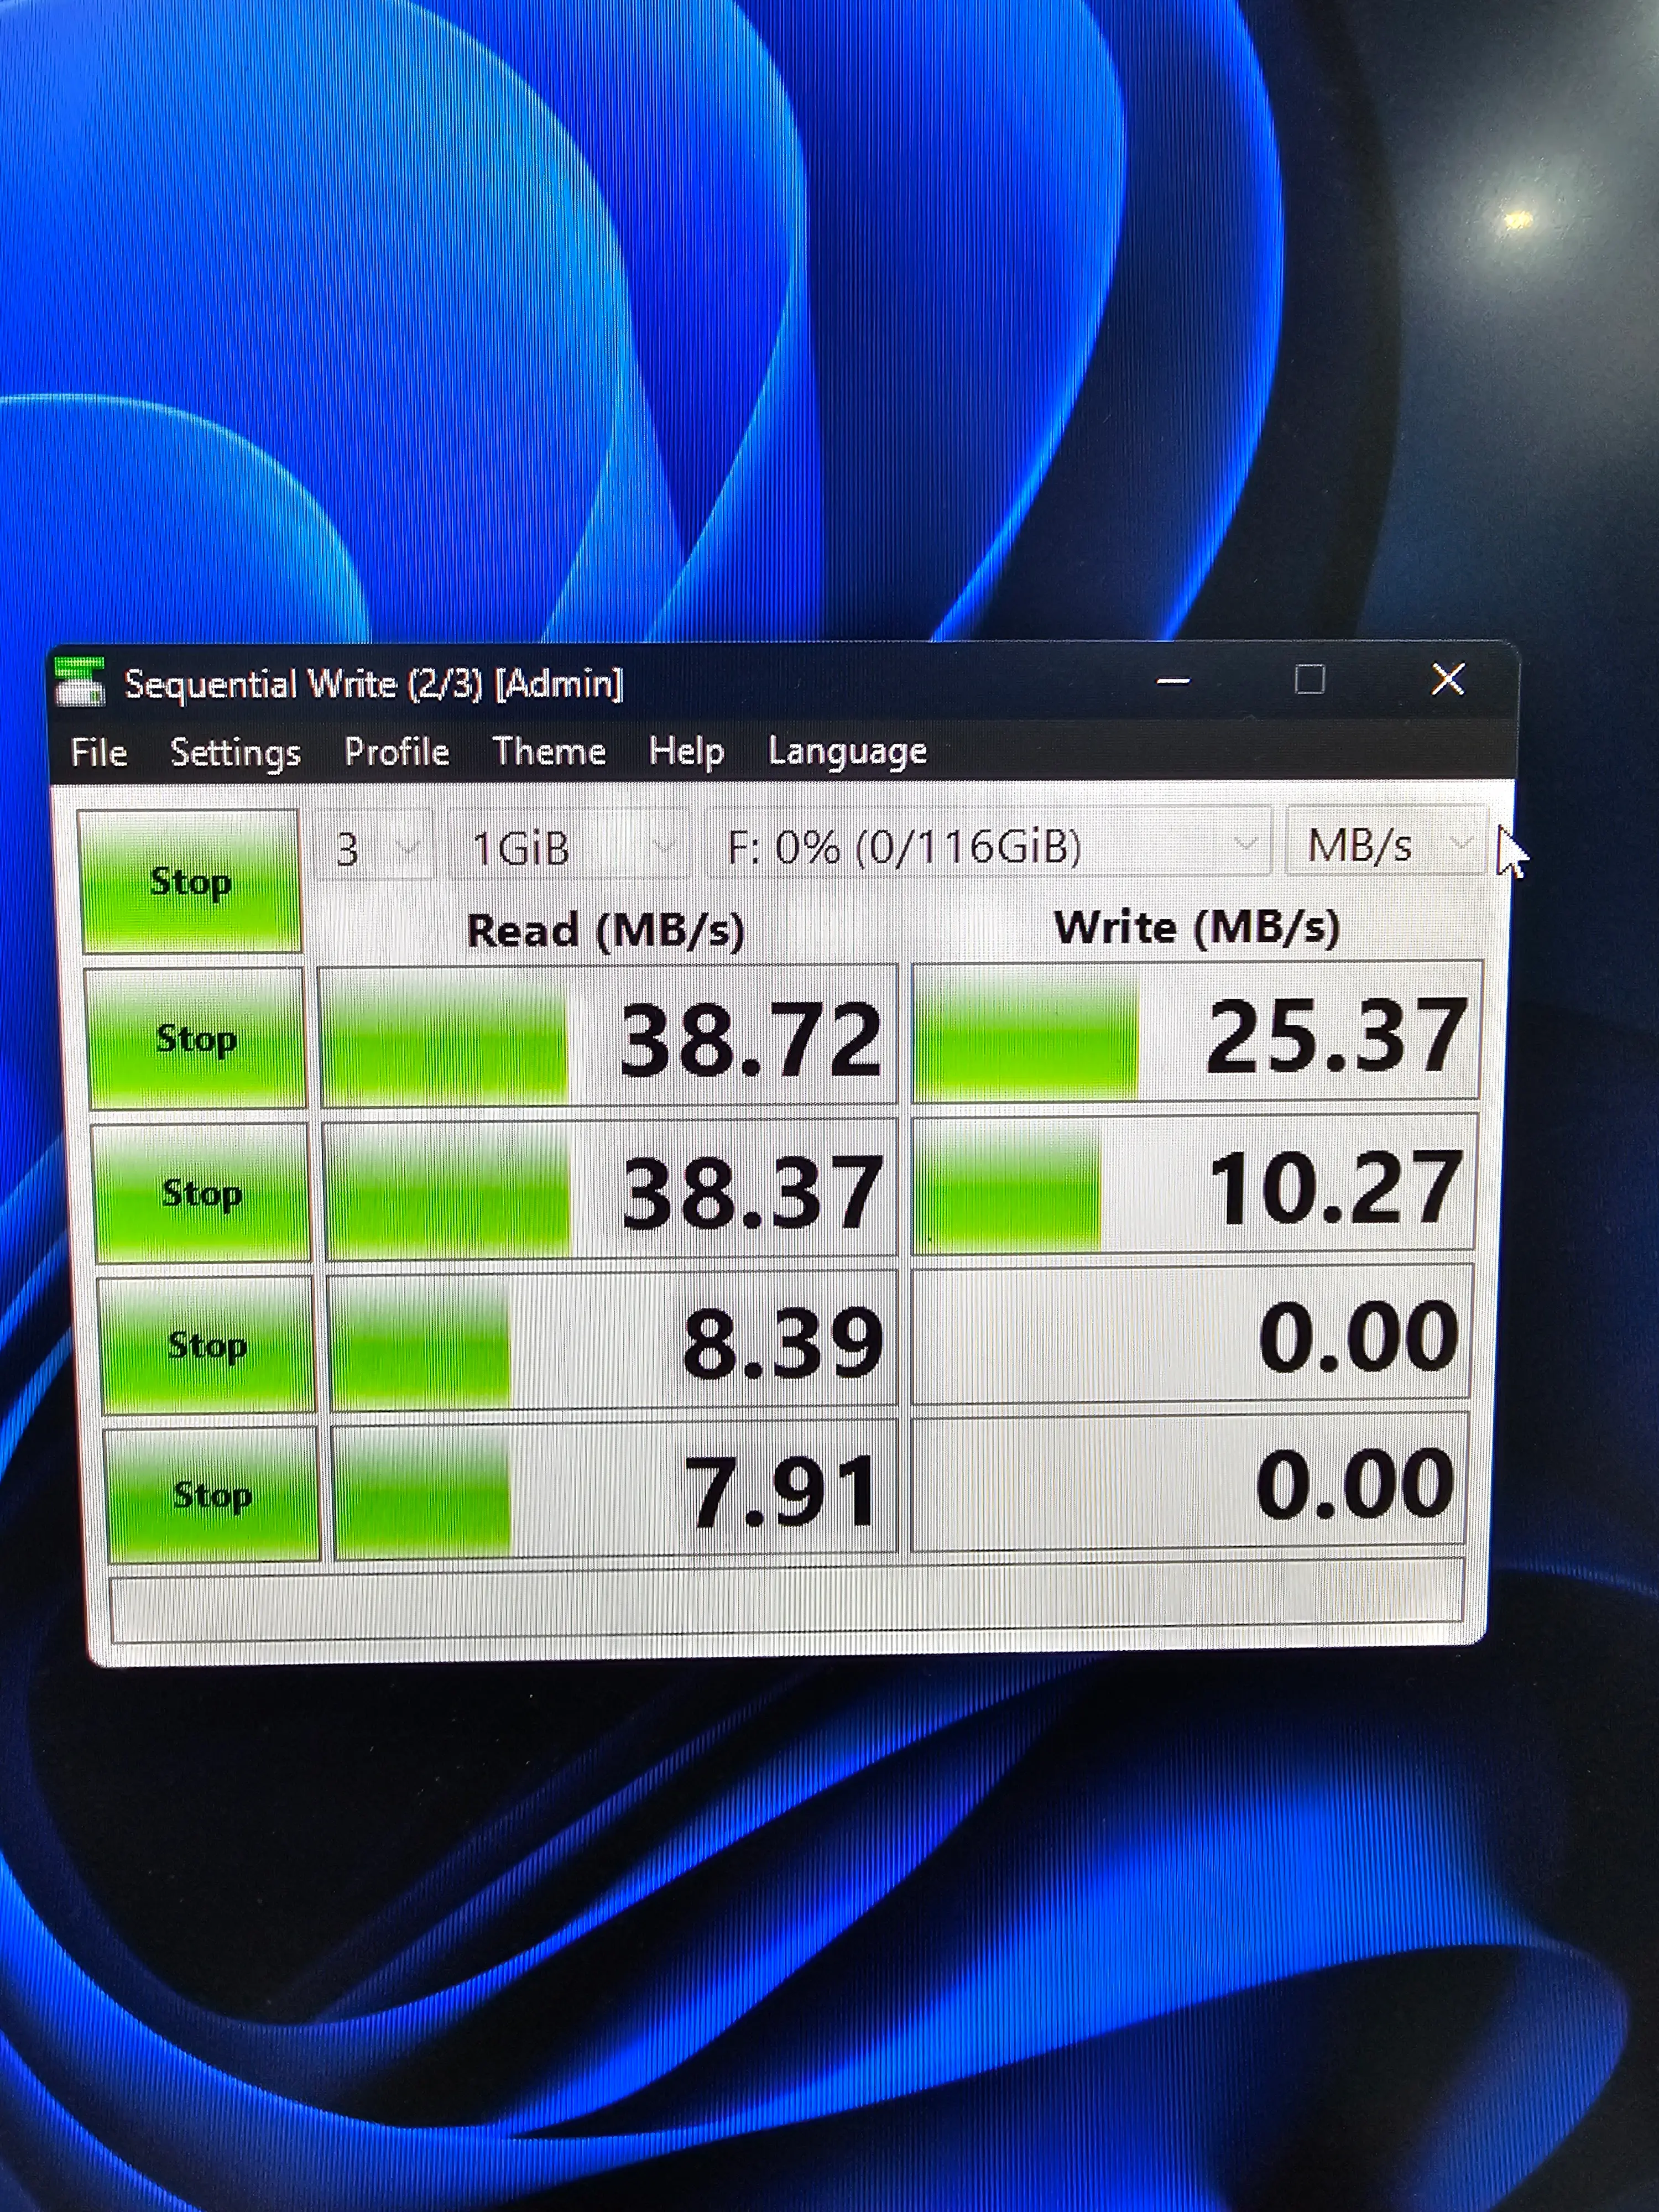Click Stop button in the 38.37 row

tap(201, 1192)
